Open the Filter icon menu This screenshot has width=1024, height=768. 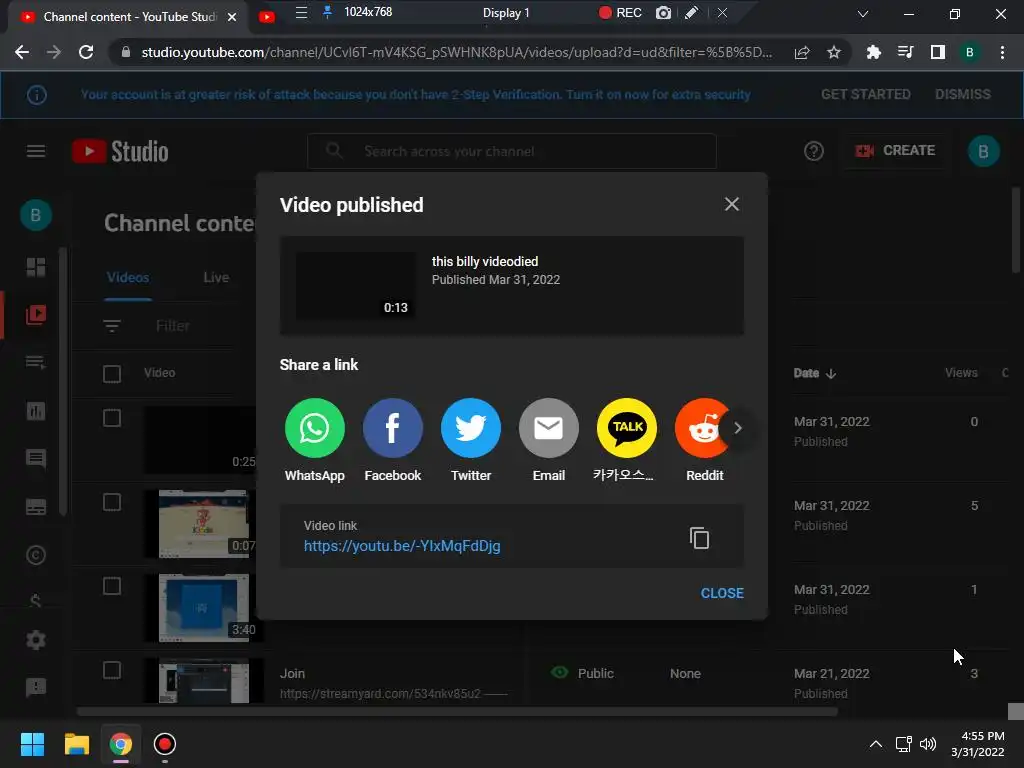pos(112,325)
